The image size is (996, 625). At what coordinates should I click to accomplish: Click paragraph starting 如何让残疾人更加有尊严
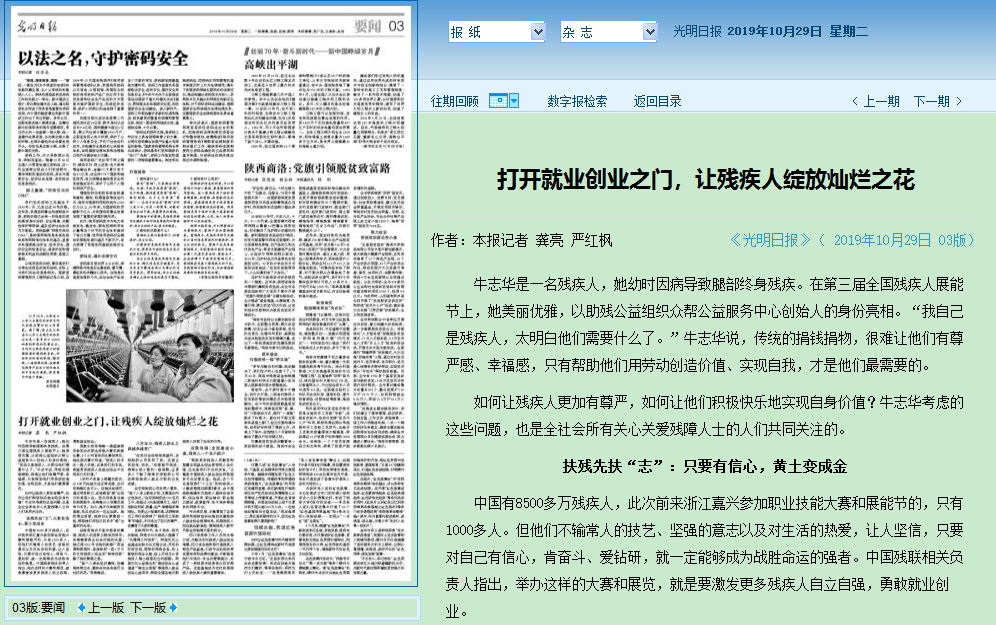pyautogui.click(x=704, y=415)
